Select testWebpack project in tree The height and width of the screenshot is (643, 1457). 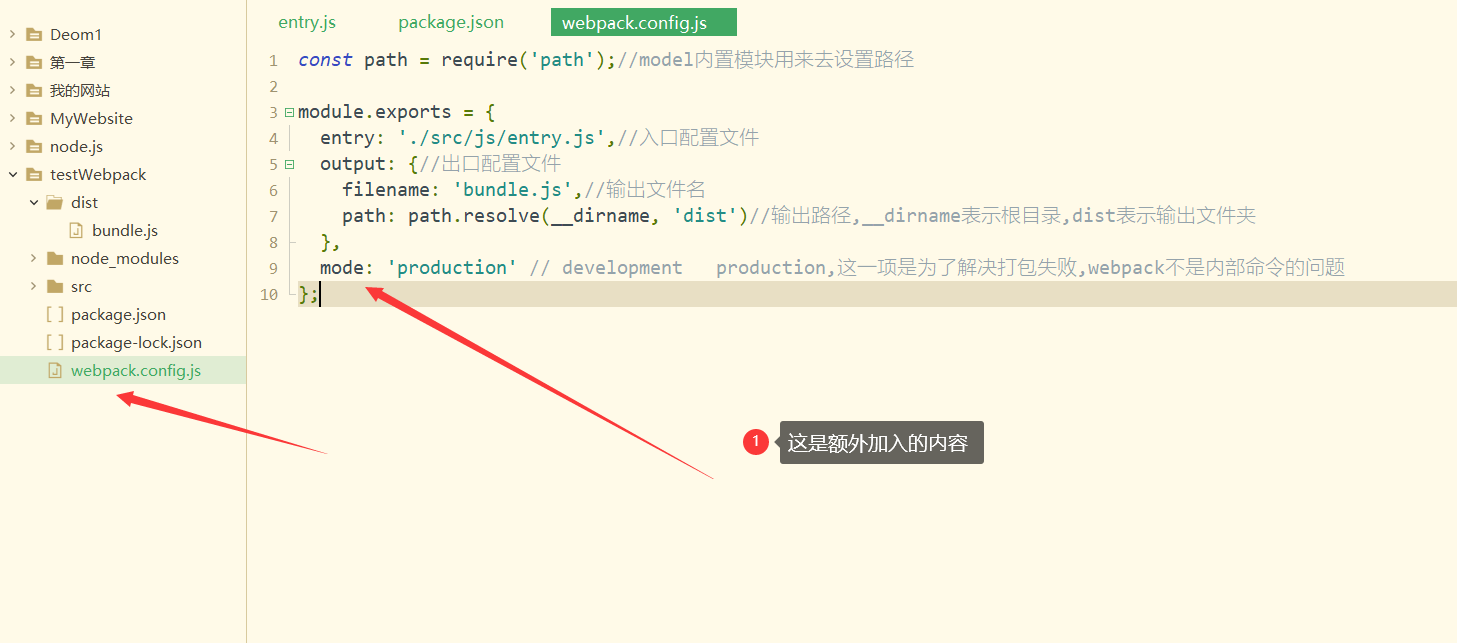98,174
